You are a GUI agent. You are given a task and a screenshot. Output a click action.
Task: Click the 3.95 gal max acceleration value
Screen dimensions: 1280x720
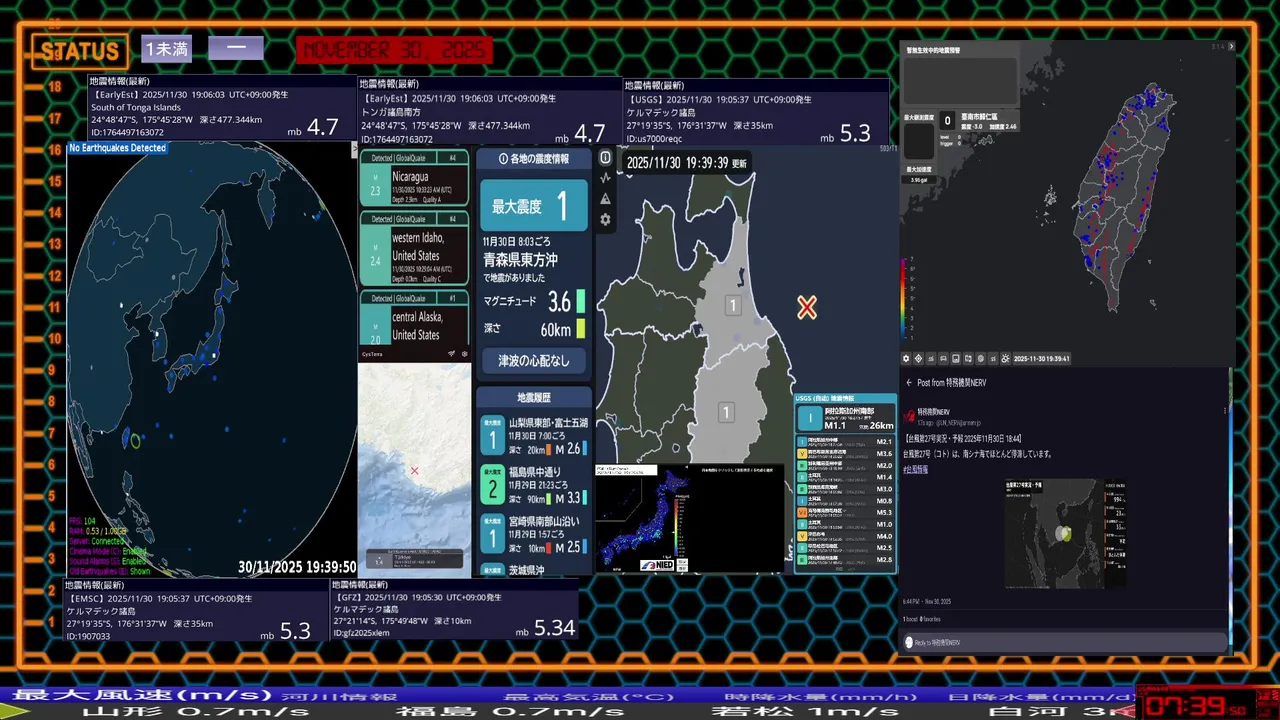pyautogui.click(x=919, y=180)
